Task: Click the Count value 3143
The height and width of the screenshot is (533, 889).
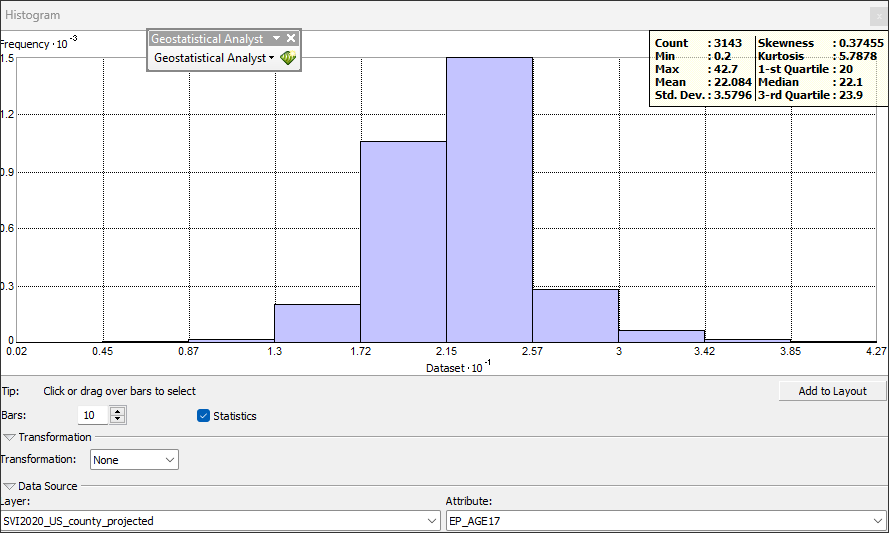Action: (728, 43)
